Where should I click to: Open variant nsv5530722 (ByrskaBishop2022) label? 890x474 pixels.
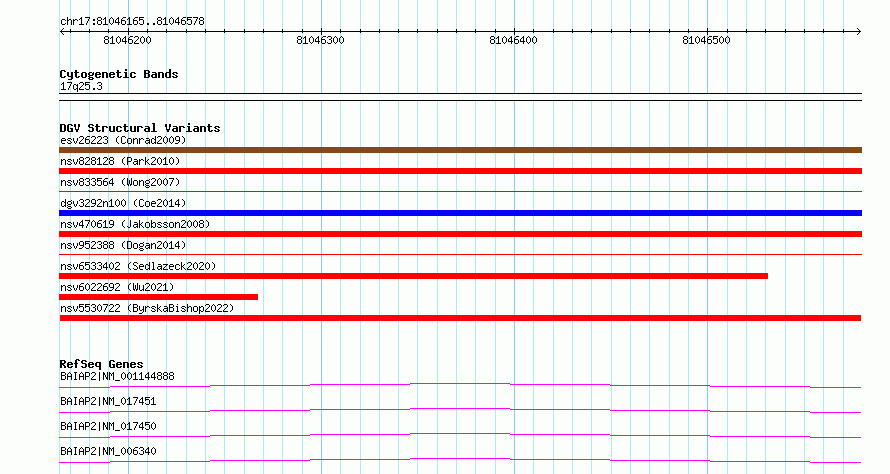pos(147,308)
